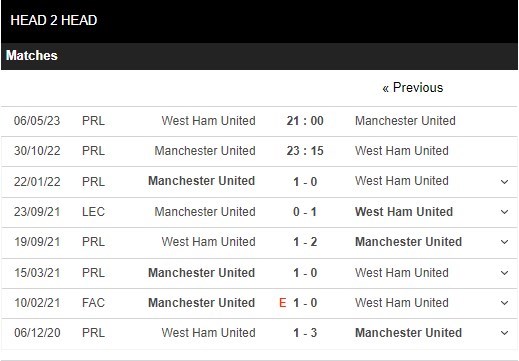The height and width of the screenshot is (361, 519).
Task: Click the red E extra-time indicator
Action: [283, 303]
